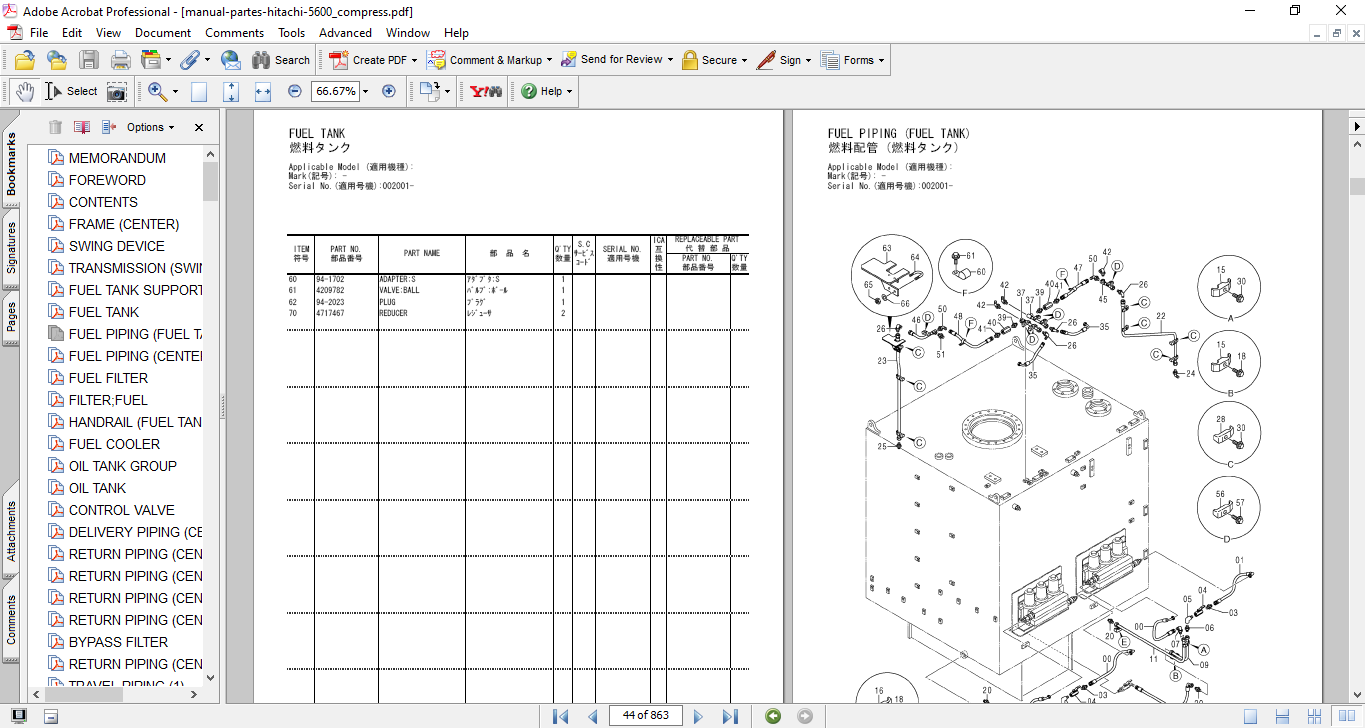This screenshot has width=1365, height=728.
Task: Select the Hand tool
Action: [24, 91]
